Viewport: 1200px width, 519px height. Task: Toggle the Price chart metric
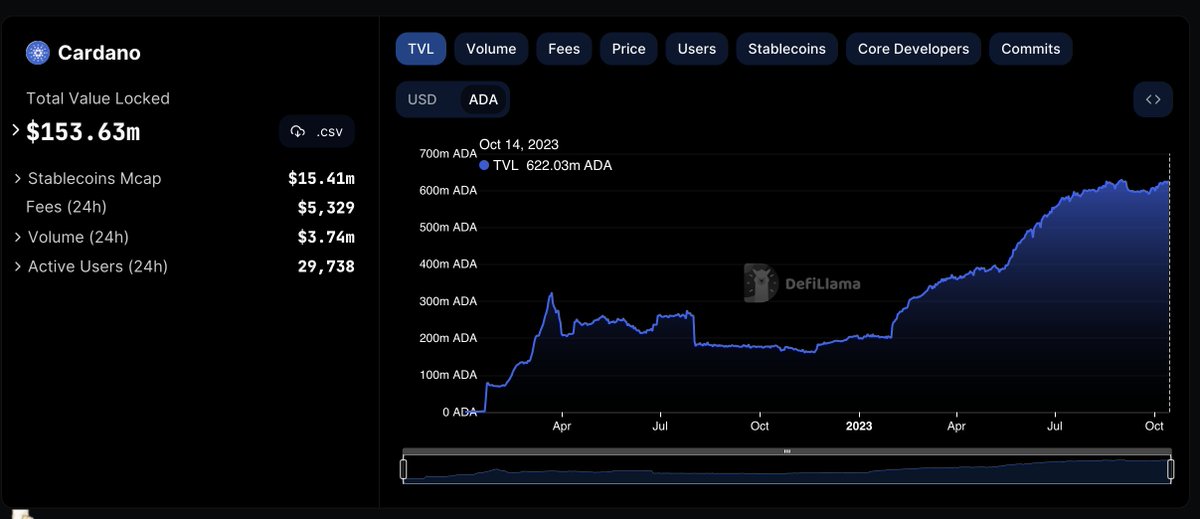point(629,48)
